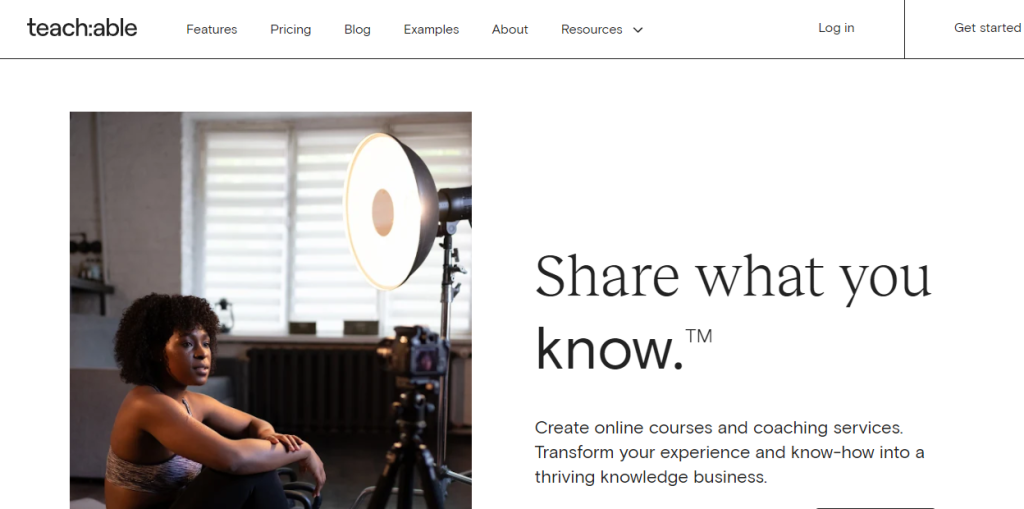Go to the Pricing page

[290, 29]
